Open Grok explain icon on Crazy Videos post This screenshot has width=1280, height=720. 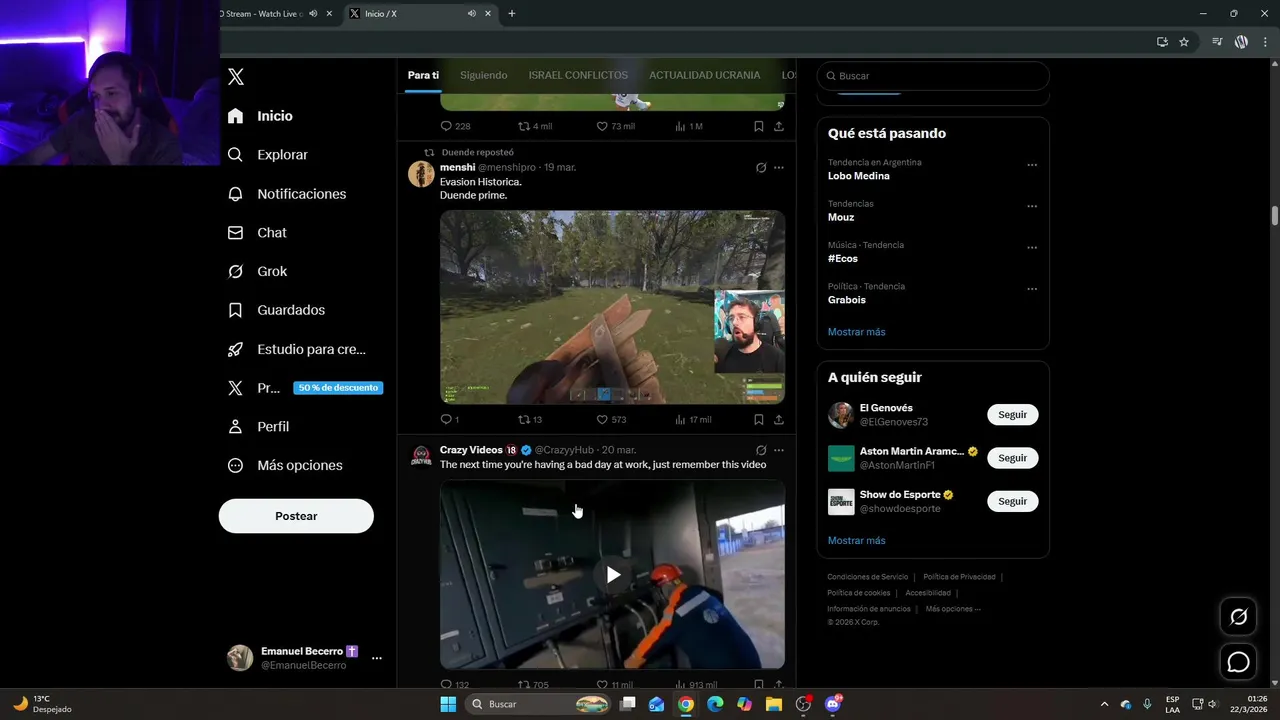[x=761, y=450]
